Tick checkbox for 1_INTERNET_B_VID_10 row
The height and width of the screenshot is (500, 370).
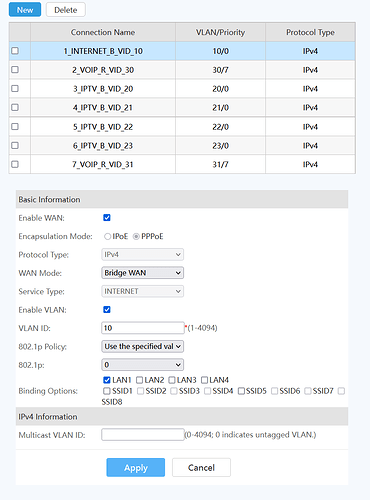15,51
